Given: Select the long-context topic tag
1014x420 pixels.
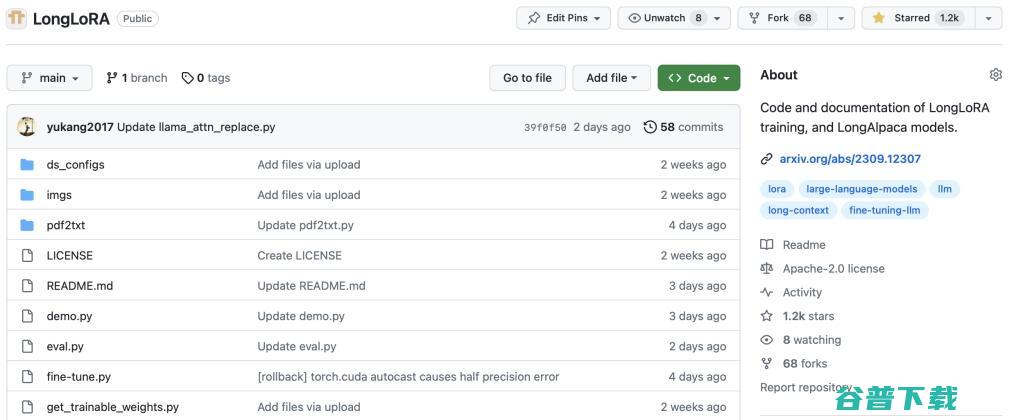Looking at the screenshot, I should click(798, 210).
